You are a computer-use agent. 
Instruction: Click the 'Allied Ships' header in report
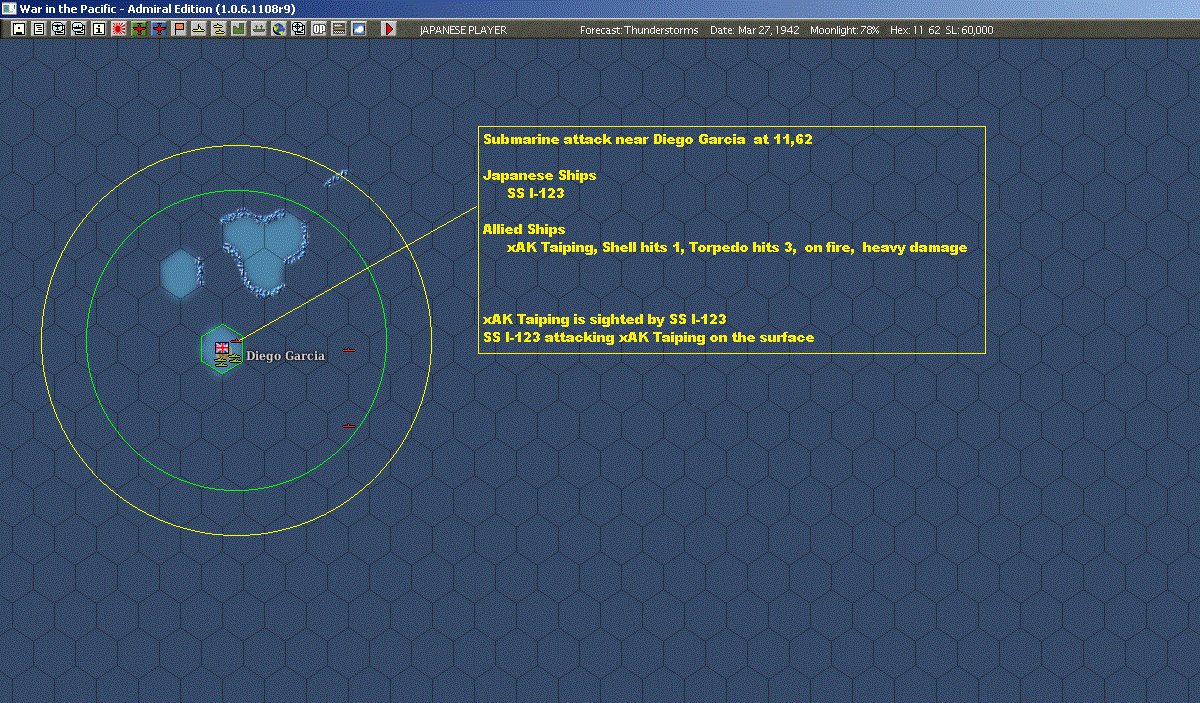pyautogui.click(x=523, y=229)
